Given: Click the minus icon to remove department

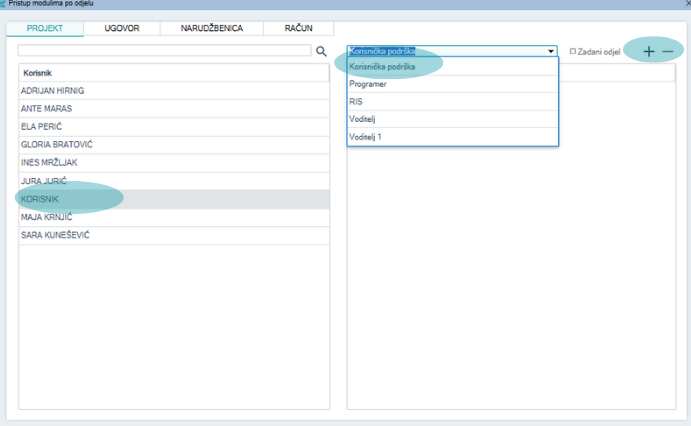Looking at the screenshot, I should (x=668, y=51).
